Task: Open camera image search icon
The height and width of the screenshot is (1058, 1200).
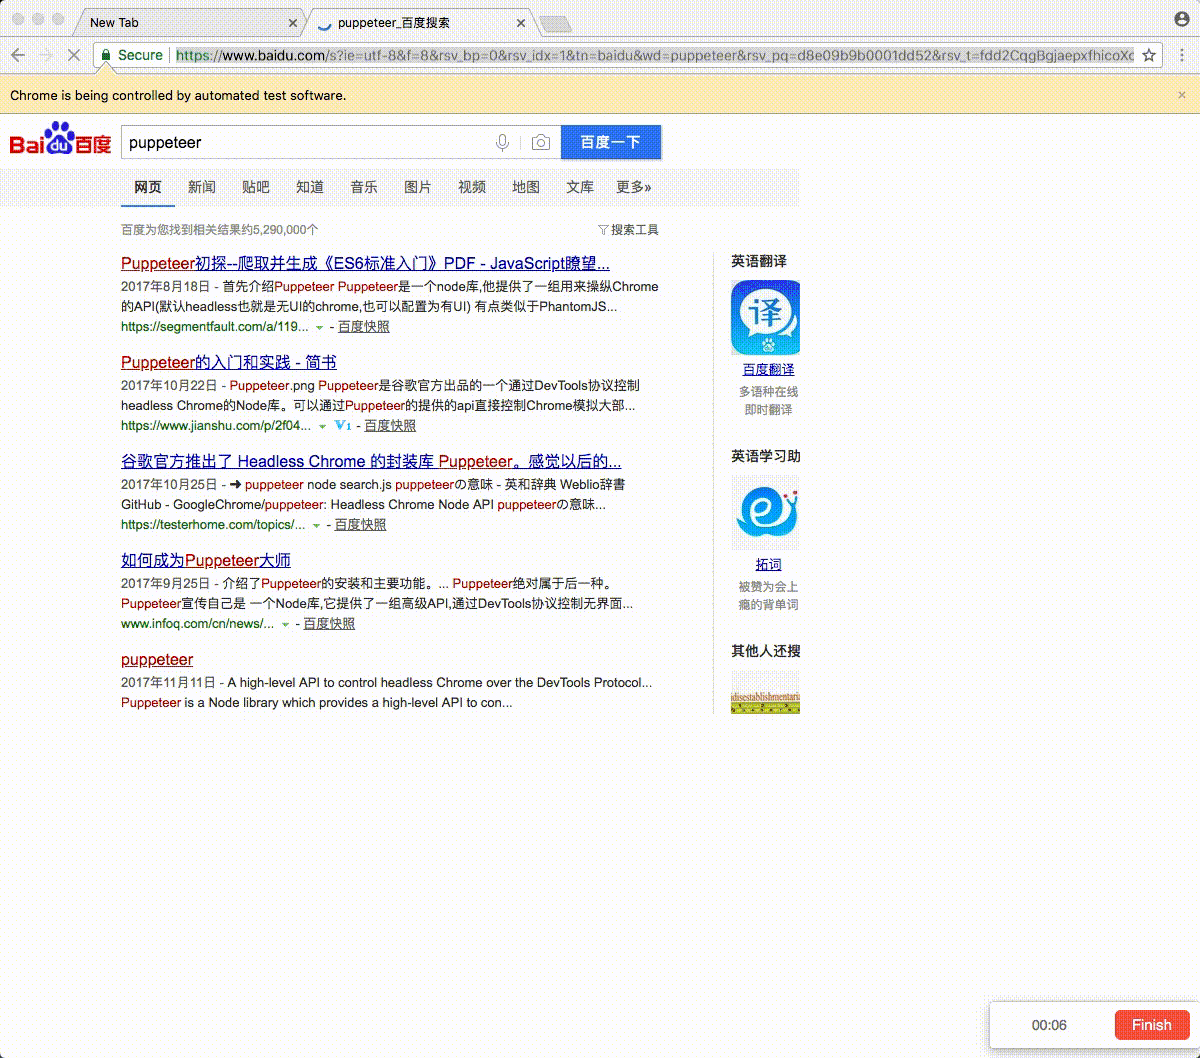Action: click(x=541, y=143)
